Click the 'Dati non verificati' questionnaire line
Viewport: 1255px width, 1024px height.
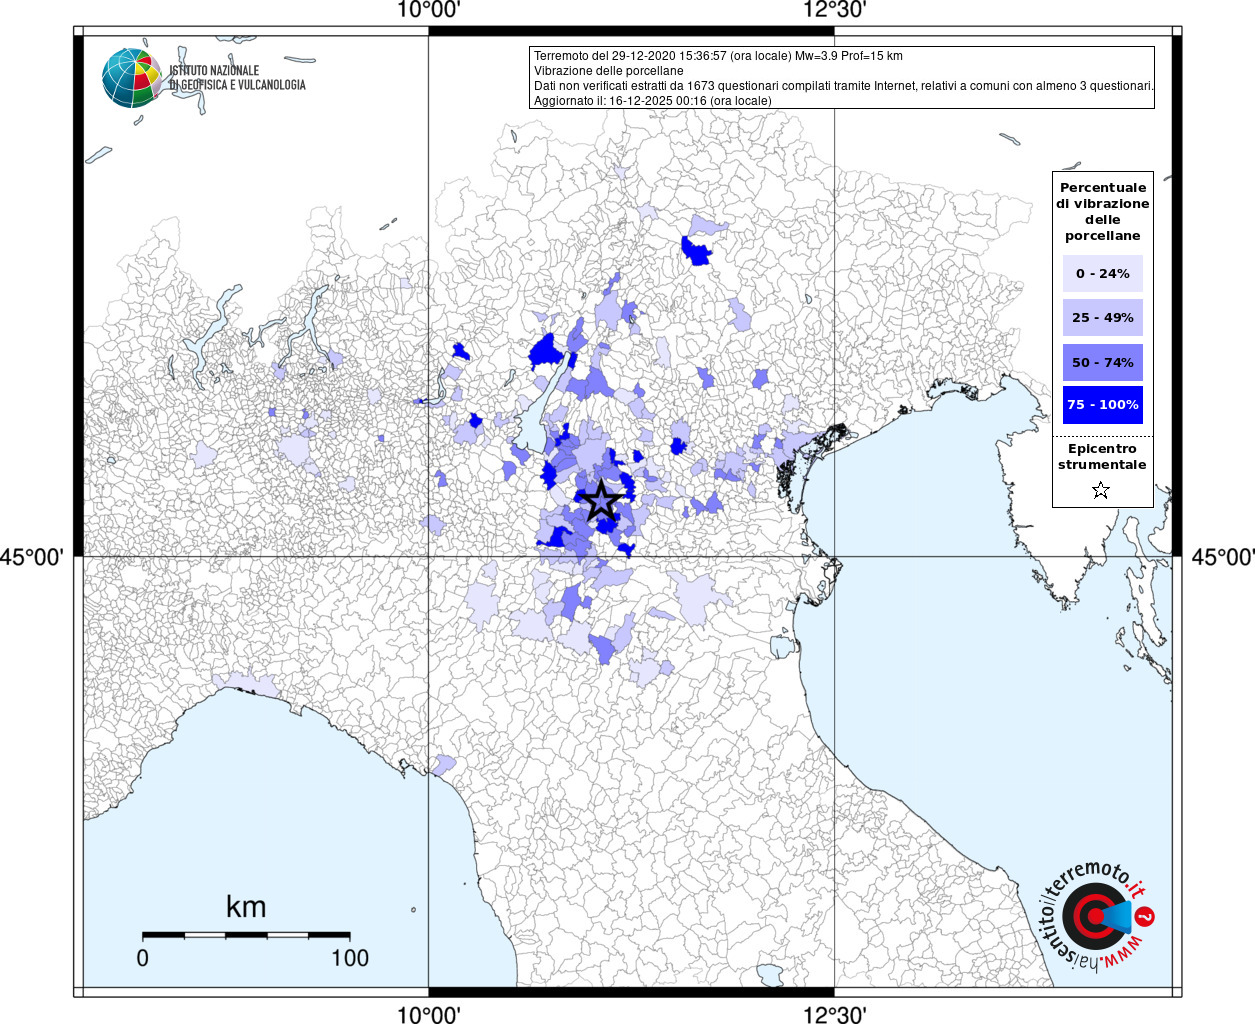point(844,86)
